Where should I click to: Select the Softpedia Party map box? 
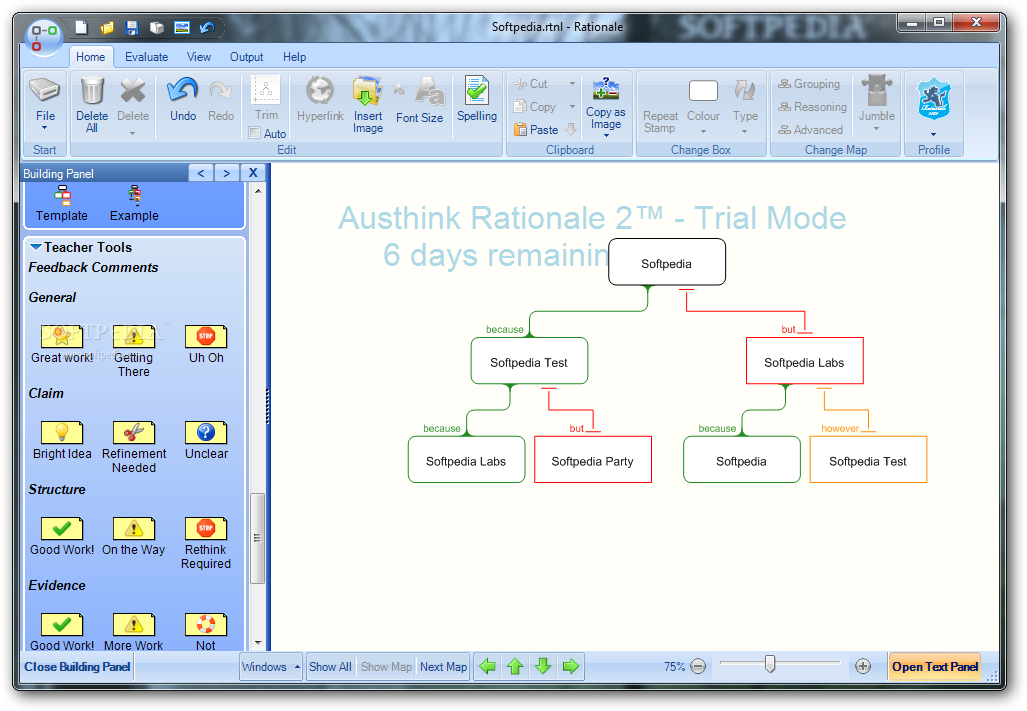[593, 460]
